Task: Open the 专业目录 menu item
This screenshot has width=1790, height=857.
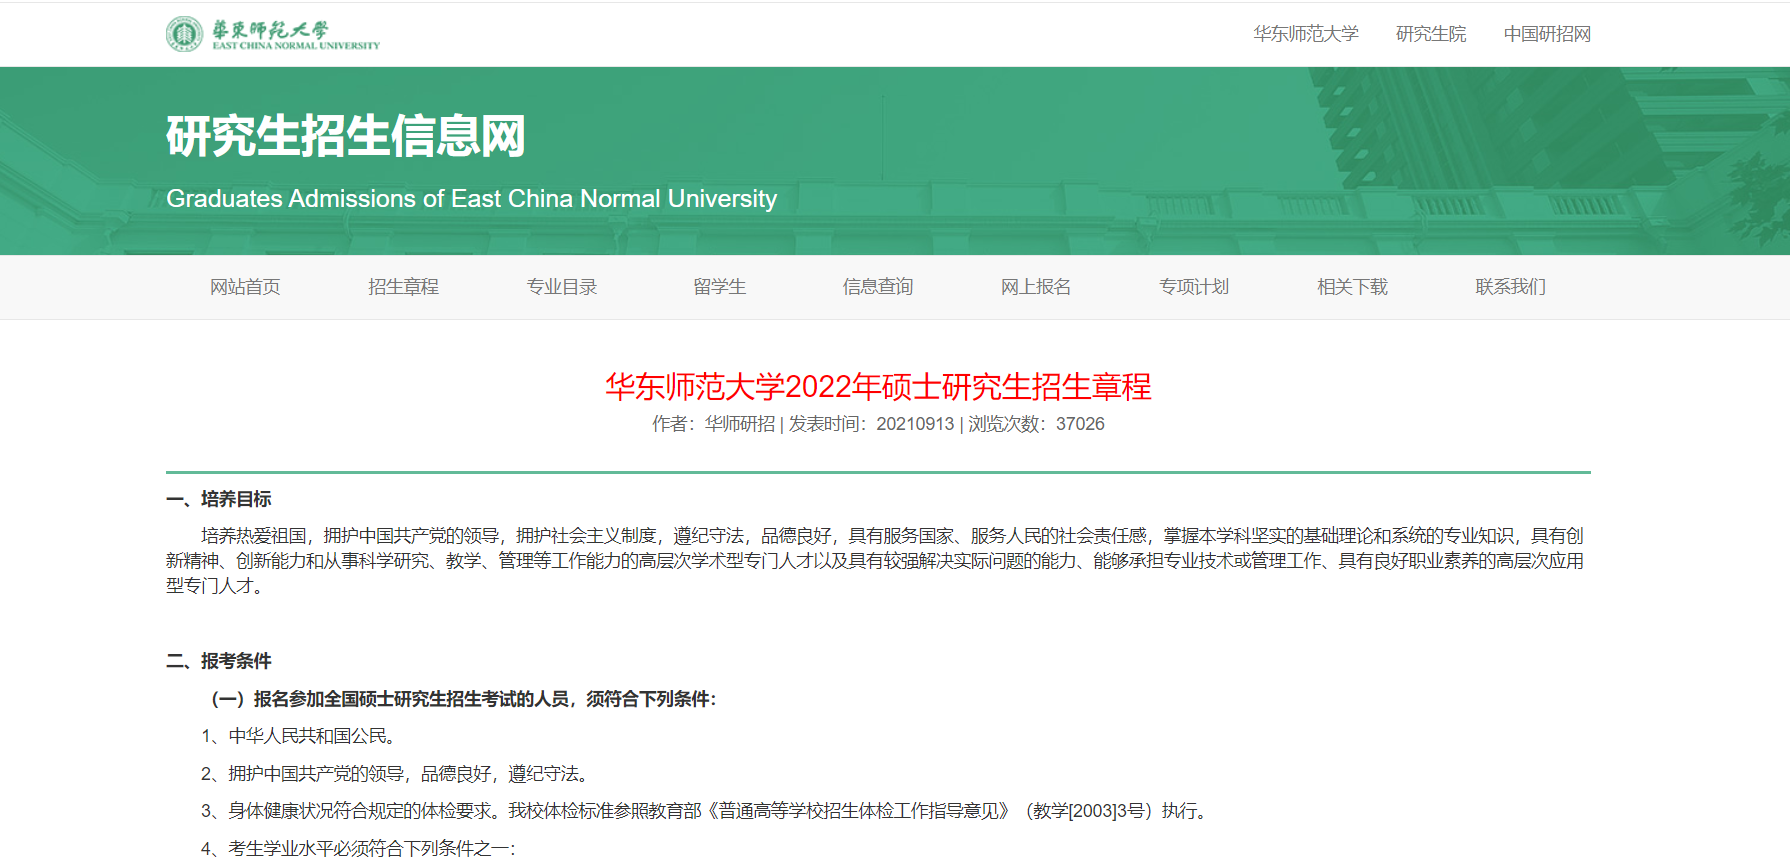Action: pyautogui.click(x=562, y=287)
